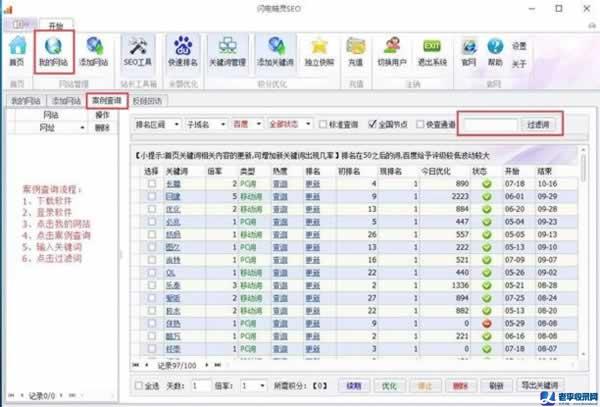Expand the 网址 dropdown in the left panel

point(82,128)
